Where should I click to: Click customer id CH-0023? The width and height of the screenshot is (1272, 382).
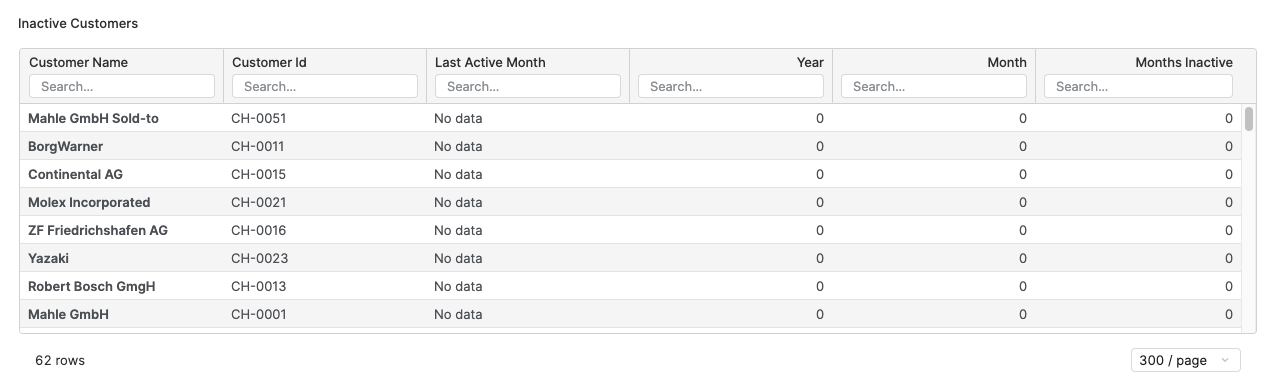(x=259, y=258)
